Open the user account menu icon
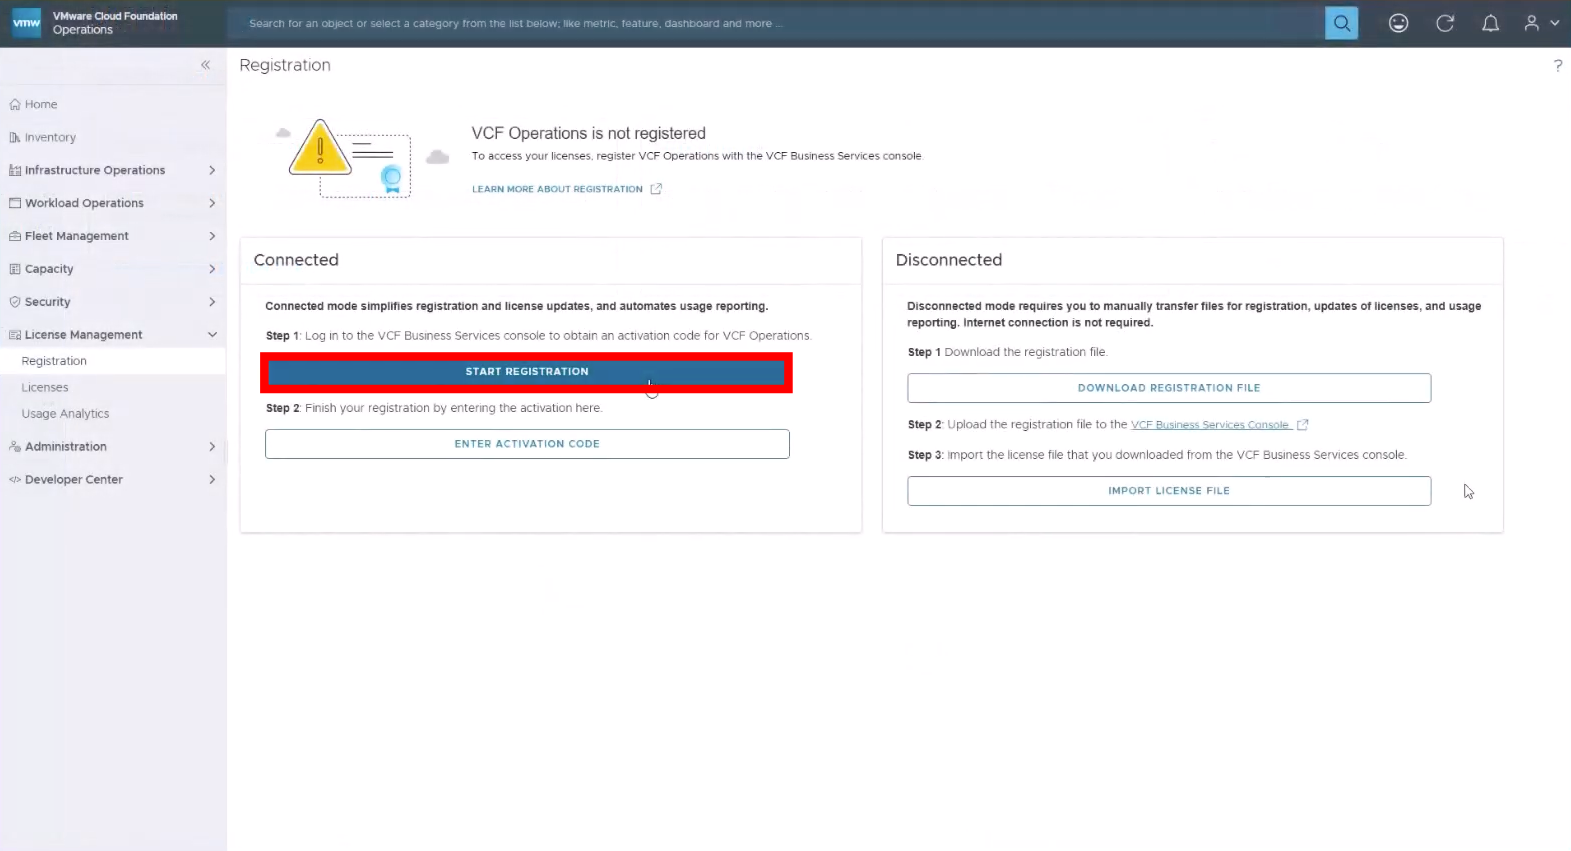1571x851 pixels. coord(1531,23)
